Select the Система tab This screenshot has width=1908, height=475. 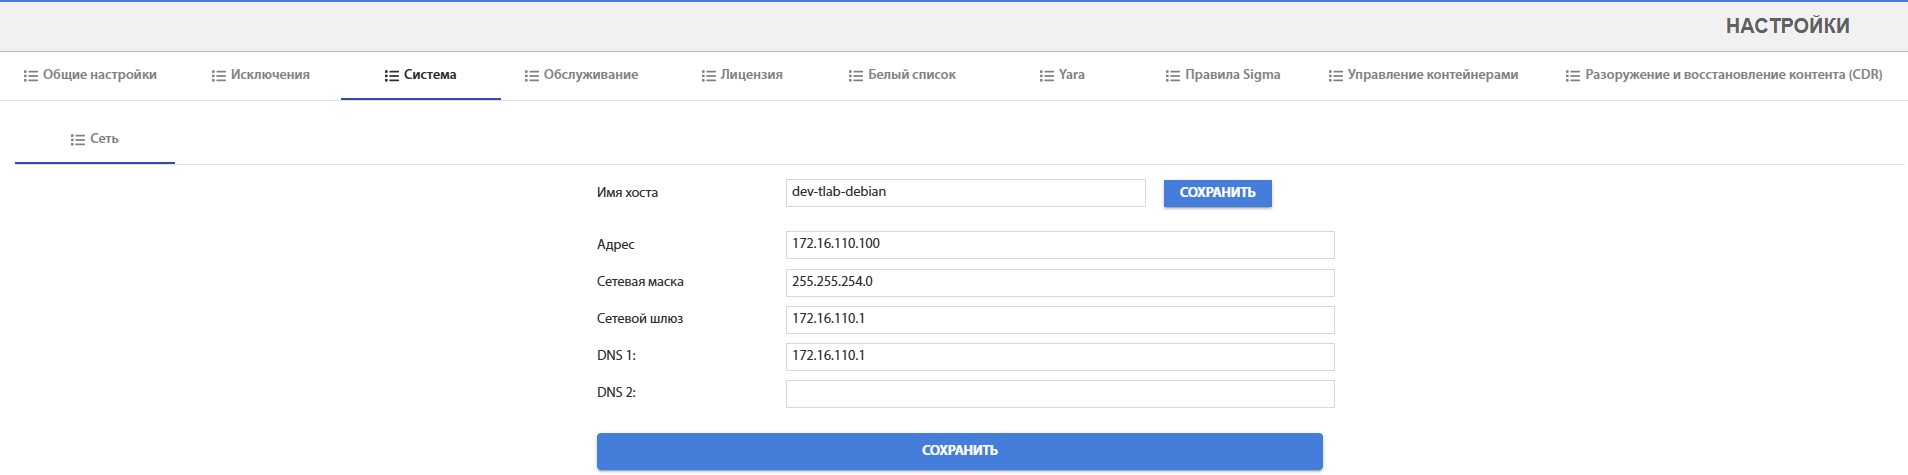coord(420,75)
